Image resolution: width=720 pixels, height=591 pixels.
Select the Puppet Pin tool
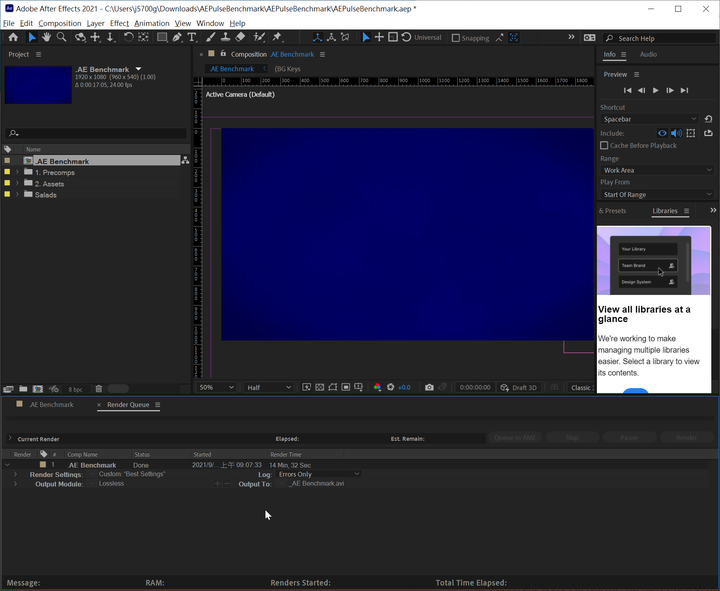277,38
